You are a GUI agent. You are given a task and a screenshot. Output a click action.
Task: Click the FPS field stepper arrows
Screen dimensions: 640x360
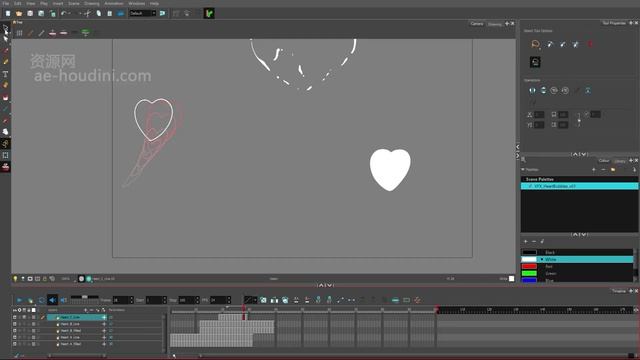pyautogui.click(x=229, y=300)
